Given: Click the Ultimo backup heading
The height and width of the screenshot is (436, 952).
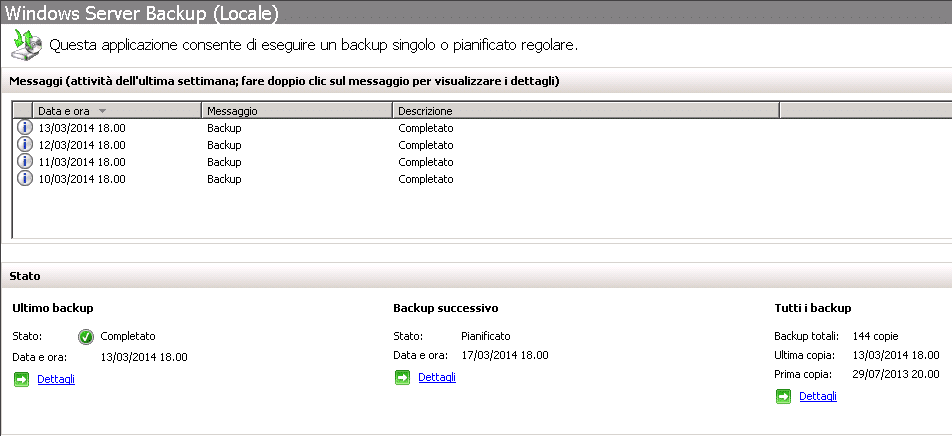Looking at the screenshot, I should point(53,308).
